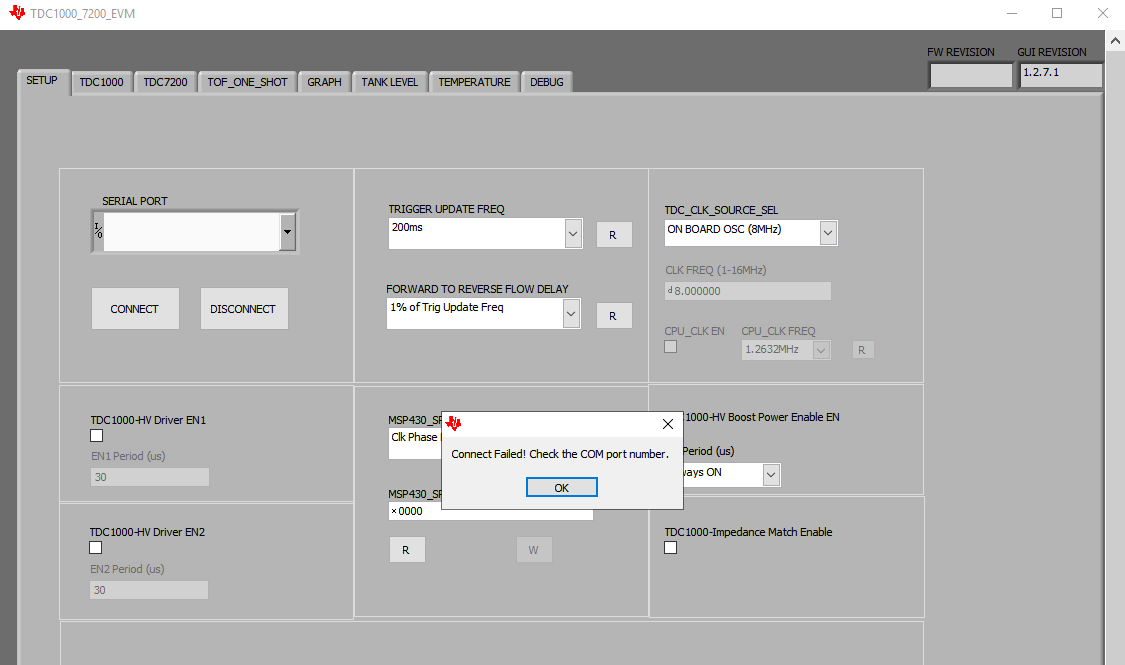
Task: Enable TDC1000-HV Driver EN2 checkbox
Action: [95, 547]
